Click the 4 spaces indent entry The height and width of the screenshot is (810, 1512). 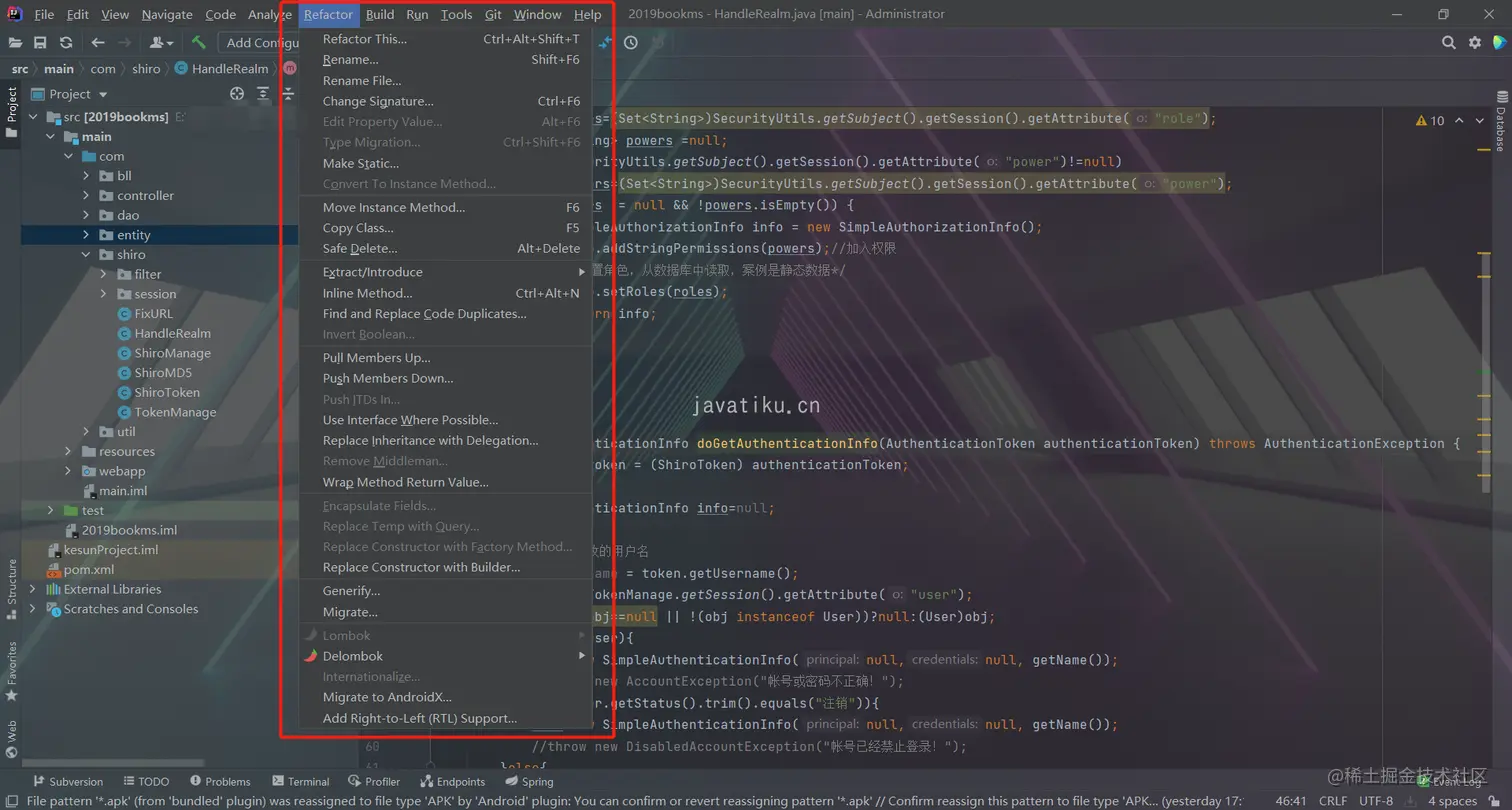coord(1452,801)
